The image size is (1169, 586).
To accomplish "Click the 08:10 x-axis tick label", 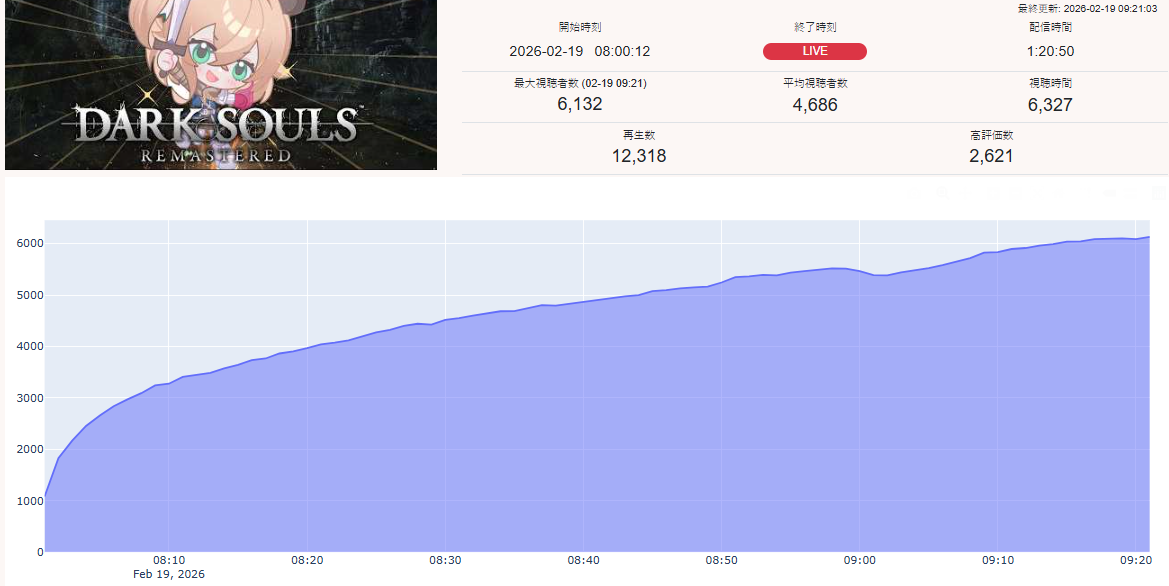I will pyautogui.click(x=168, y=560).
